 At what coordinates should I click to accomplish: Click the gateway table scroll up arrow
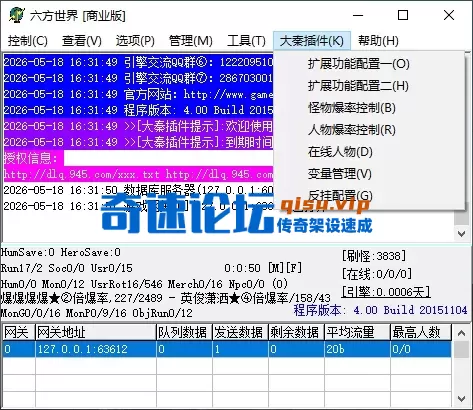tap(462, 333)
